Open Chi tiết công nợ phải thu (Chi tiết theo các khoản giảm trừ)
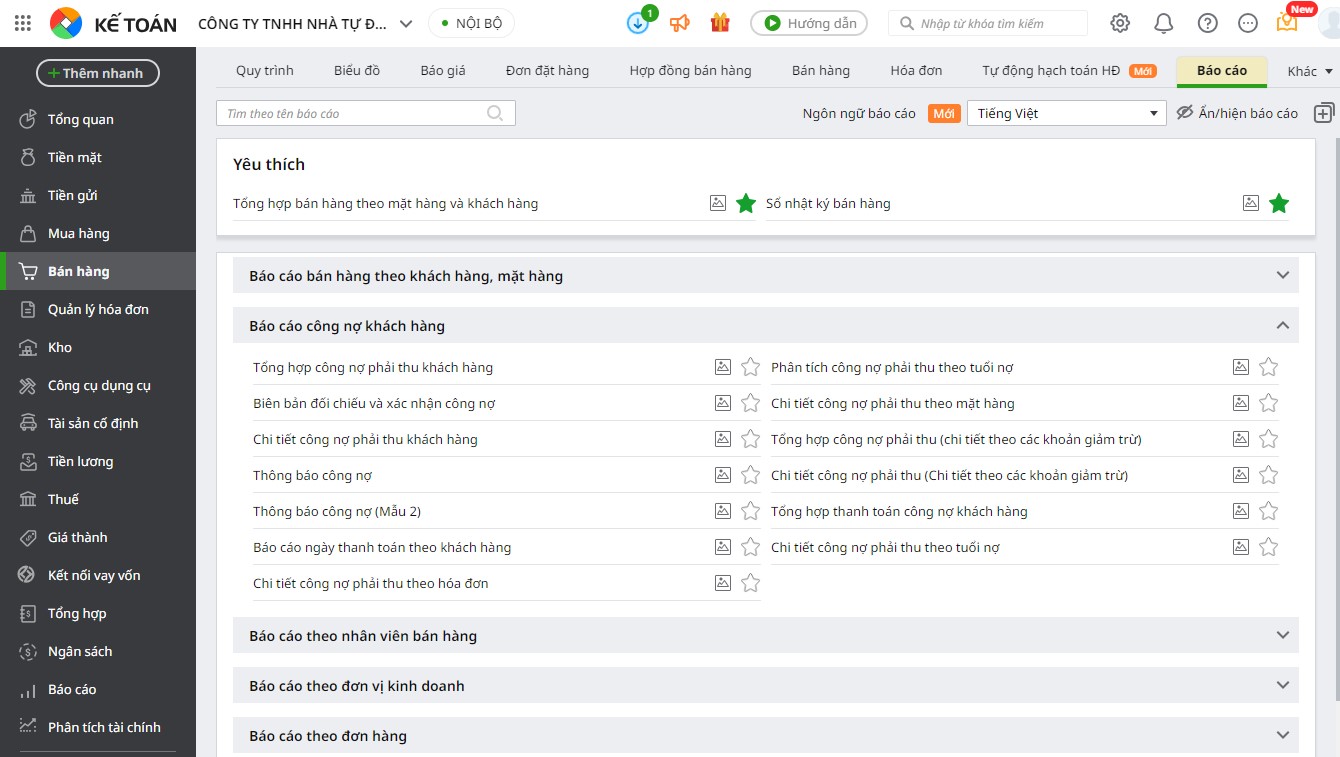The width and height of the screenshot is (1340, 757). tap(949, 475)
